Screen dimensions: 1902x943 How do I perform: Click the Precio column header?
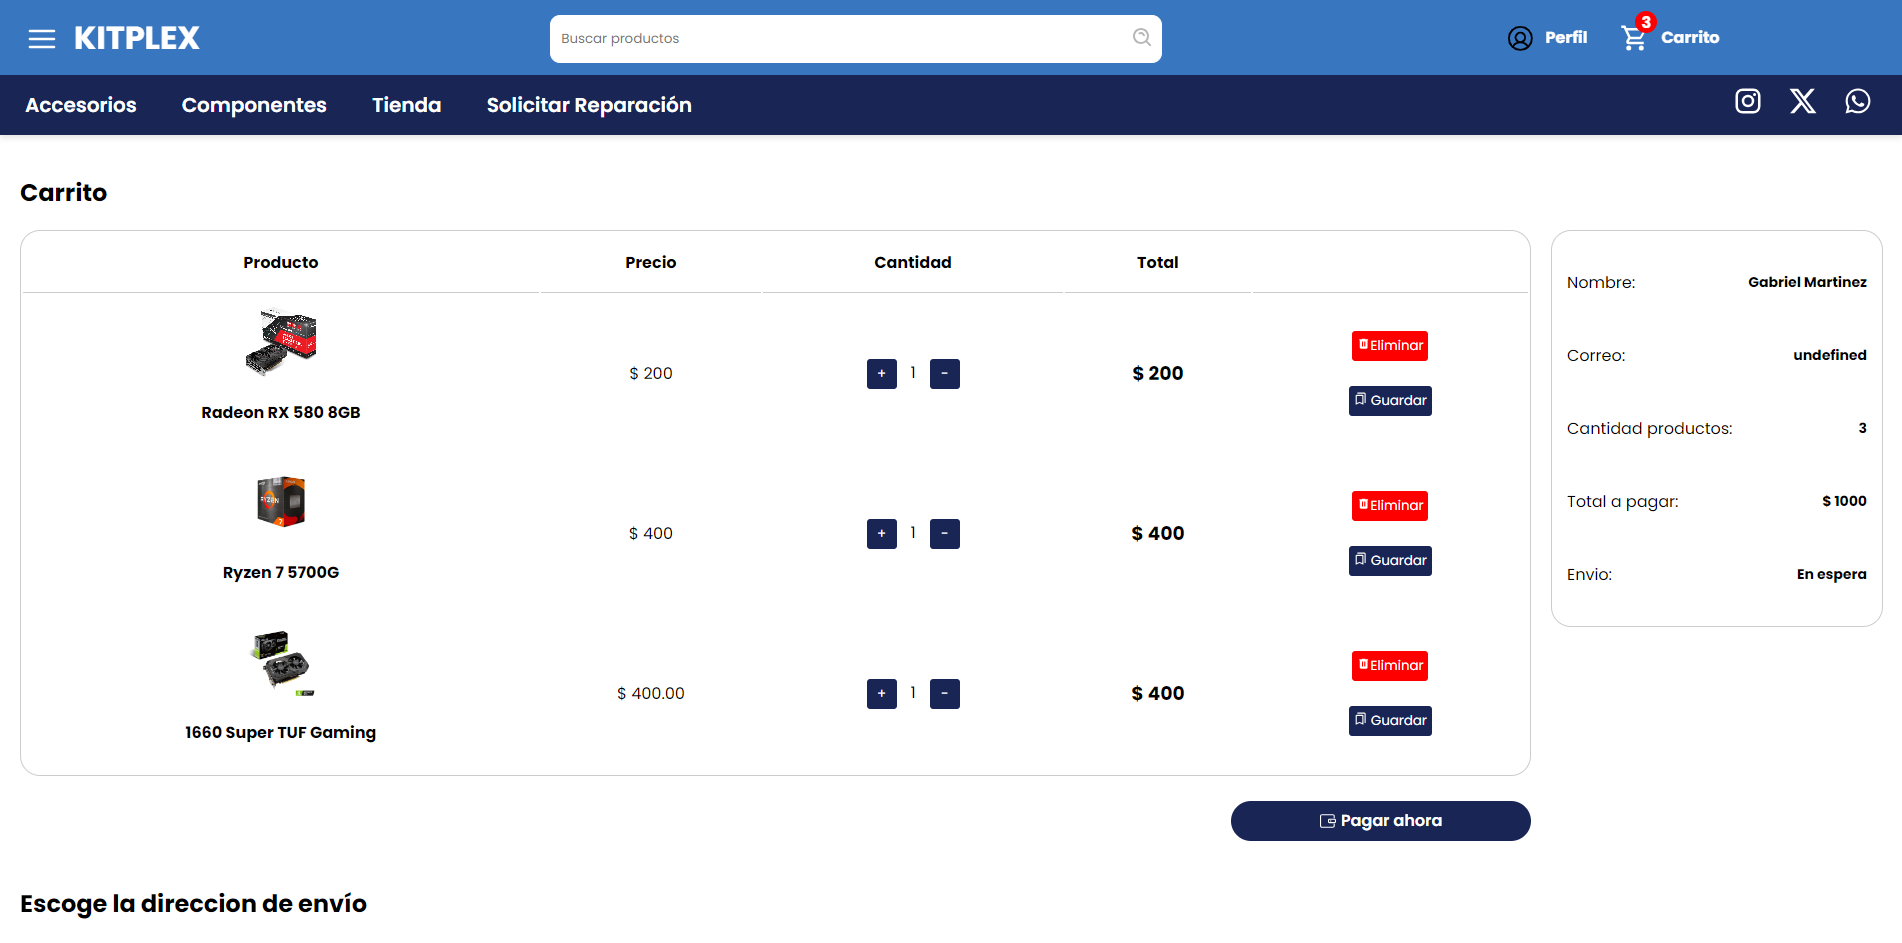tap(651, 262)
